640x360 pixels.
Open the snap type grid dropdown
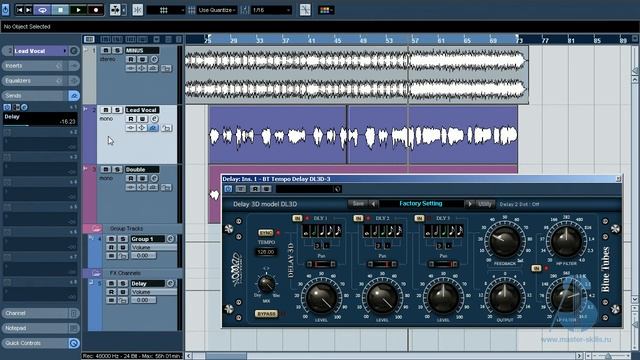tap(166, 10)
